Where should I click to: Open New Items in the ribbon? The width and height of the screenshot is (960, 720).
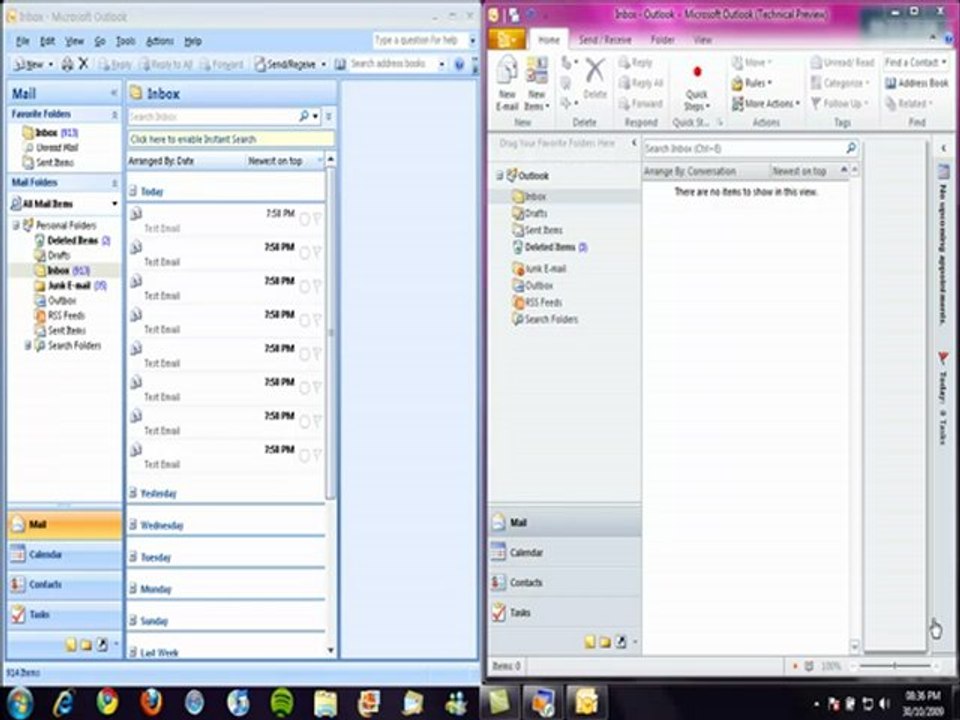pos(537,83)
